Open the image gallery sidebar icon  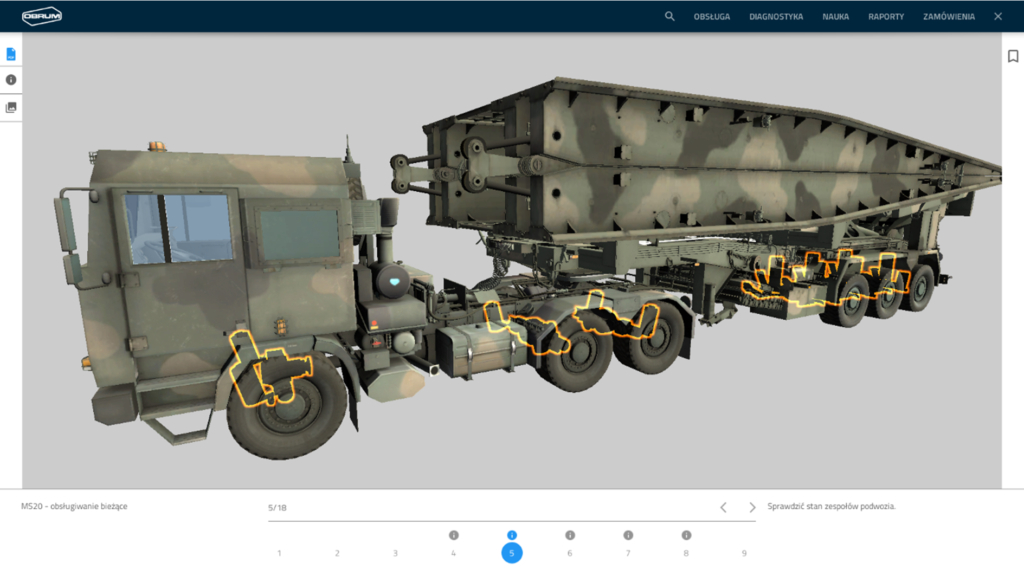(x=11, y=107)
